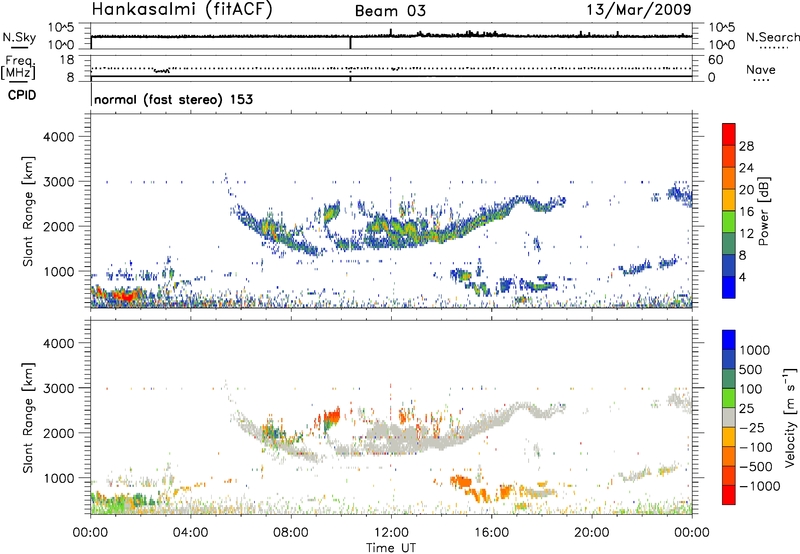
Task: Click the Time UT axis title
Action: (391, 548)
